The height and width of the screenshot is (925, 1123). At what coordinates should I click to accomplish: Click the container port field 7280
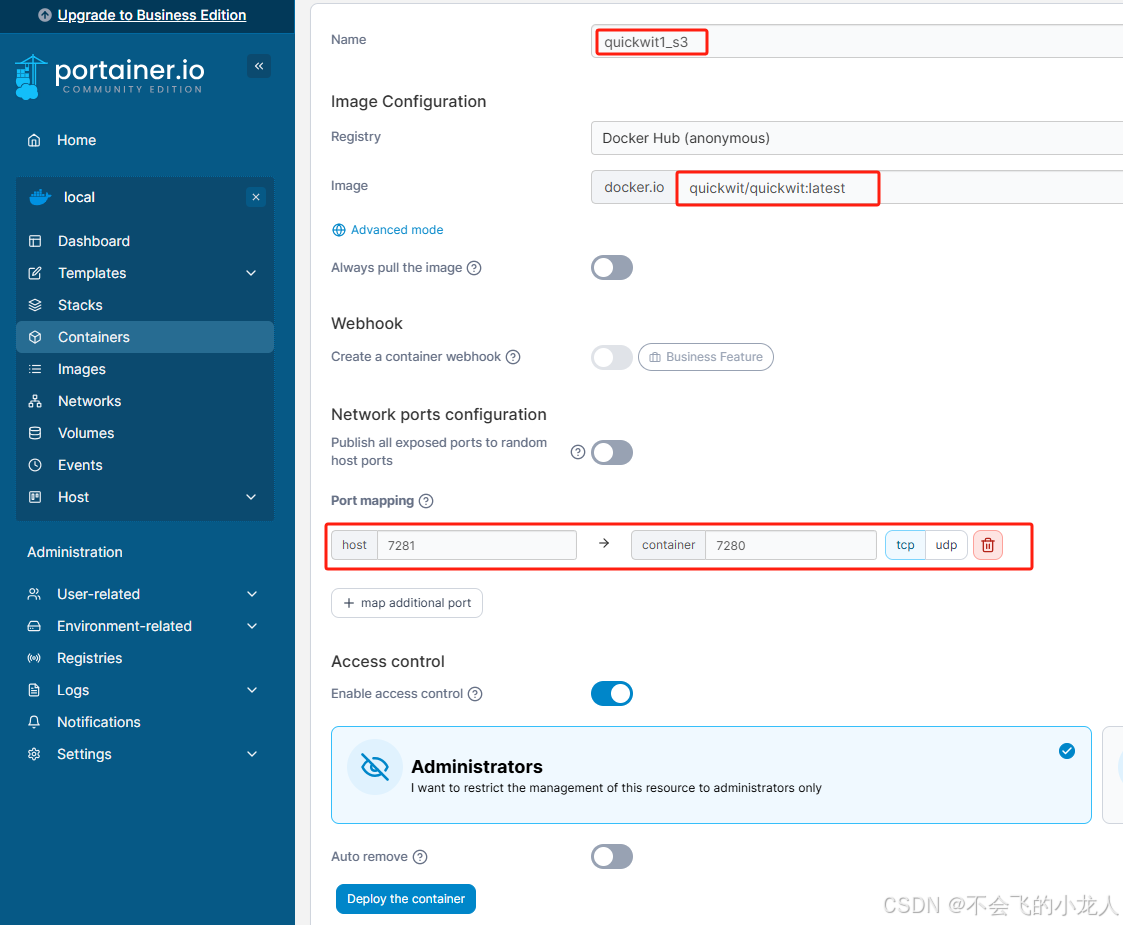coord(791,545)
